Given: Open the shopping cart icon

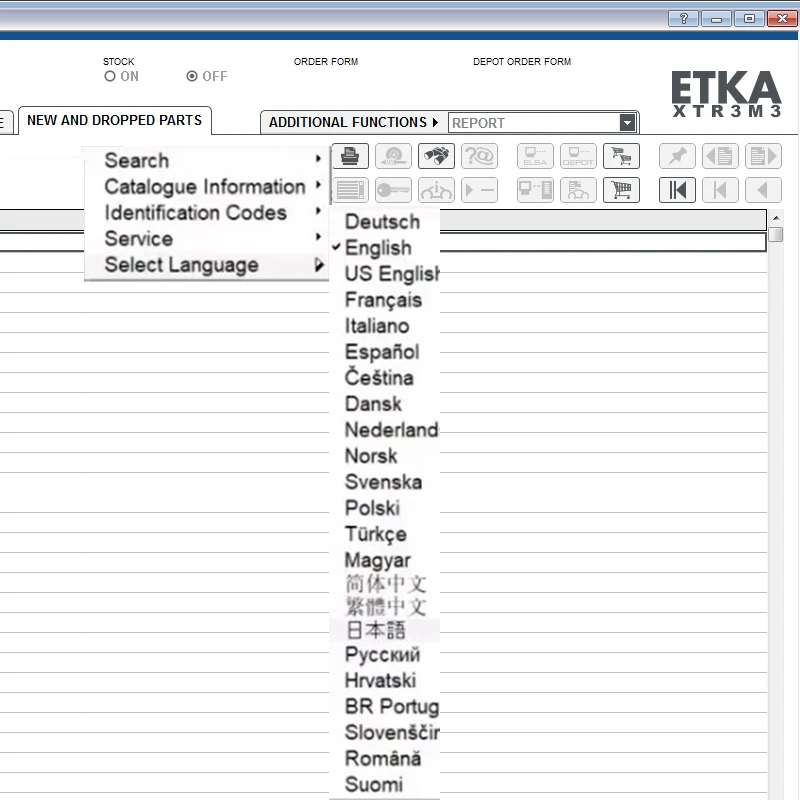Looking at the screenshot, I should click(621, 156).
